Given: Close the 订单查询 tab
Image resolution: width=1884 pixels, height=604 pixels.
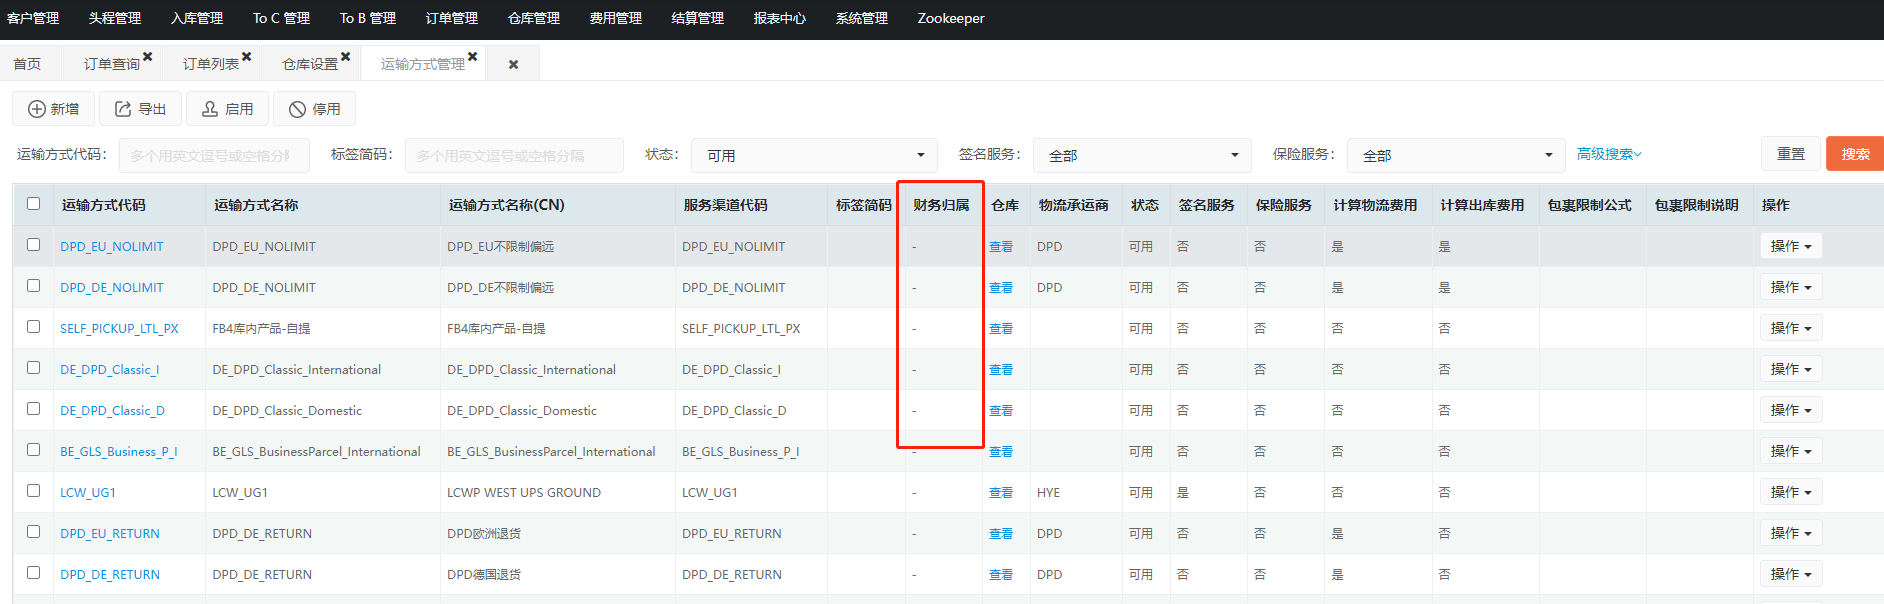Looking at the screenshot, I should [x=148, y=57].
